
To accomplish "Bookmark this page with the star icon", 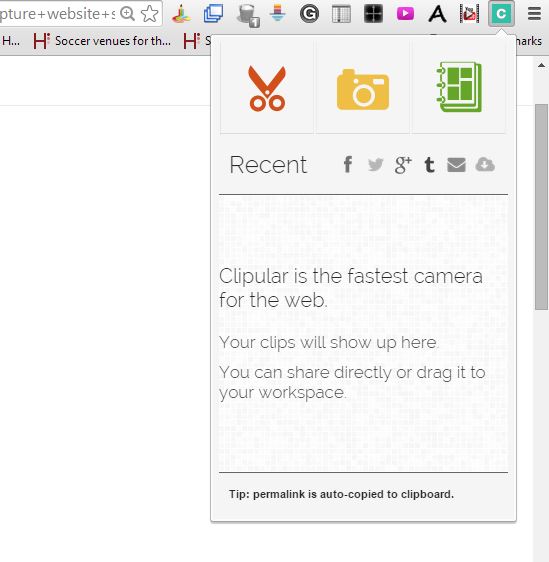I will point(149,14).
